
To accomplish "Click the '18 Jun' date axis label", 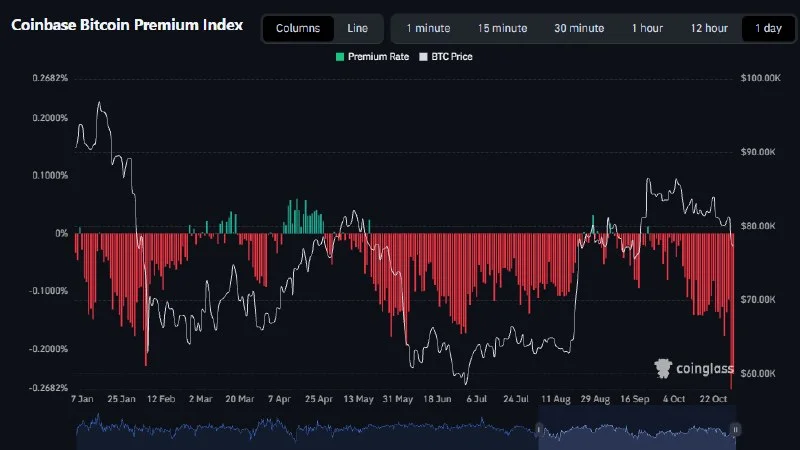I will coord(437,398).
